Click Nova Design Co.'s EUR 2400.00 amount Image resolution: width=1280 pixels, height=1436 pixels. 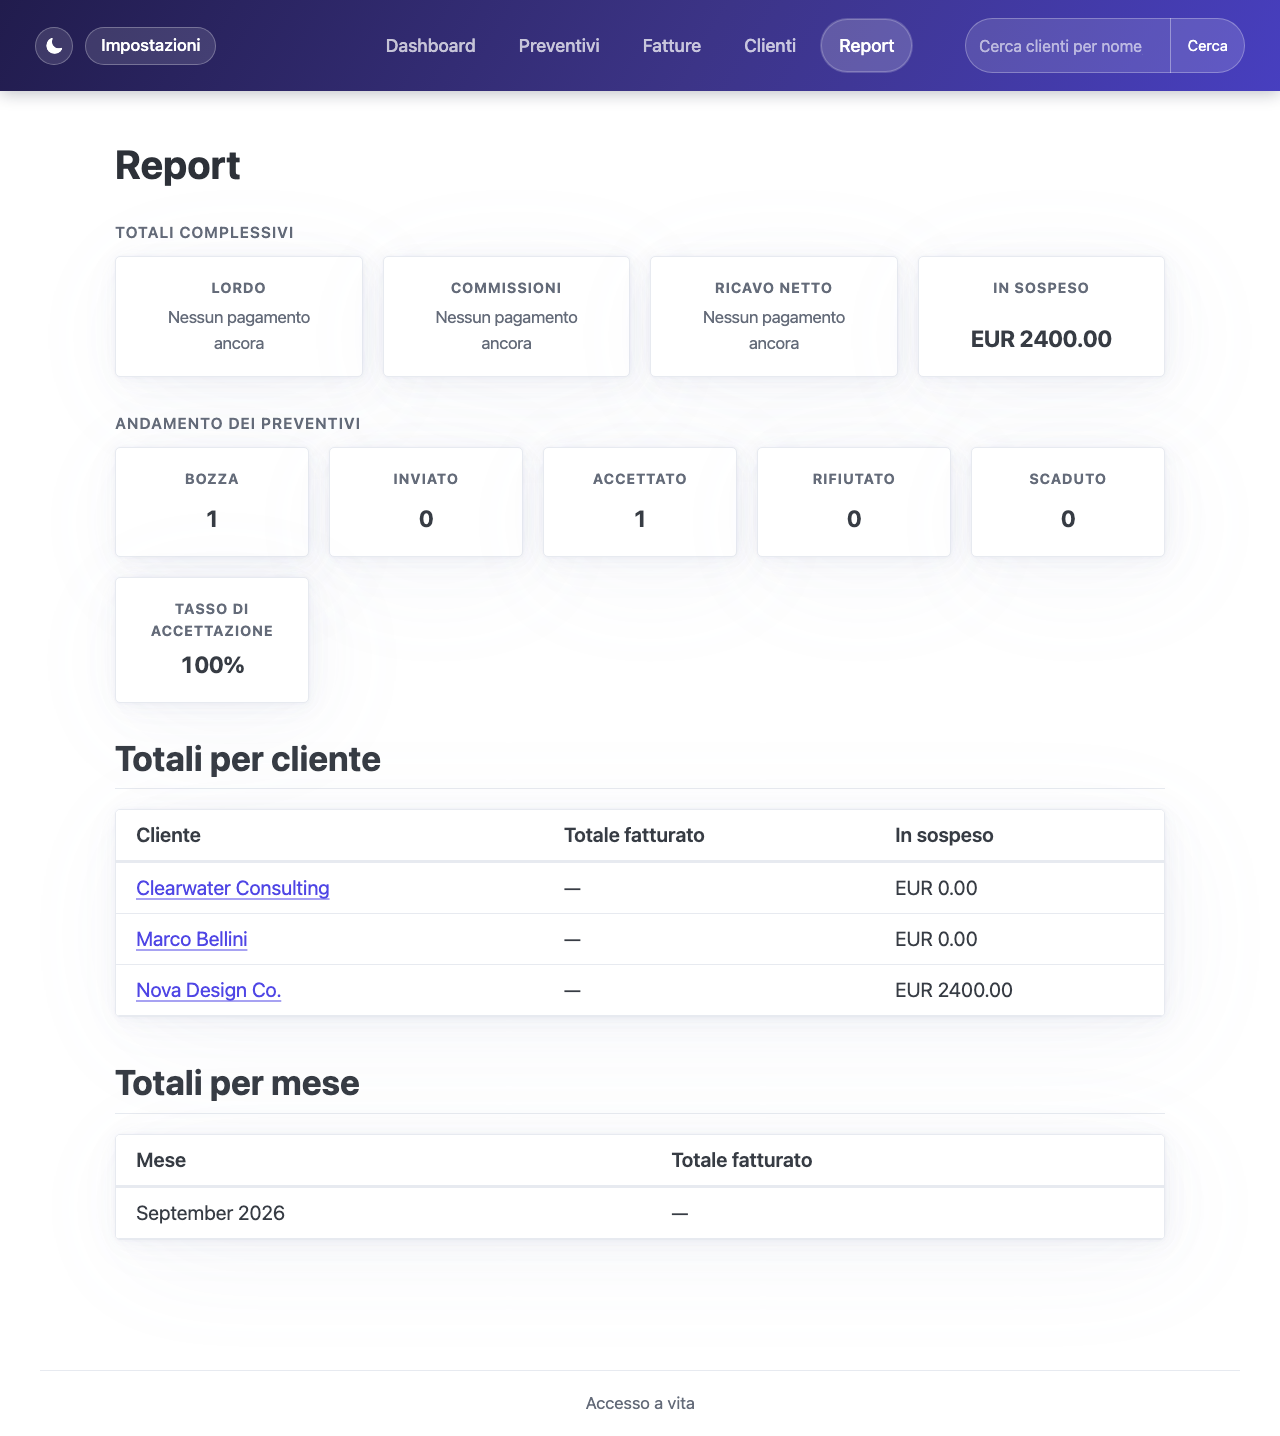(954, 990)
